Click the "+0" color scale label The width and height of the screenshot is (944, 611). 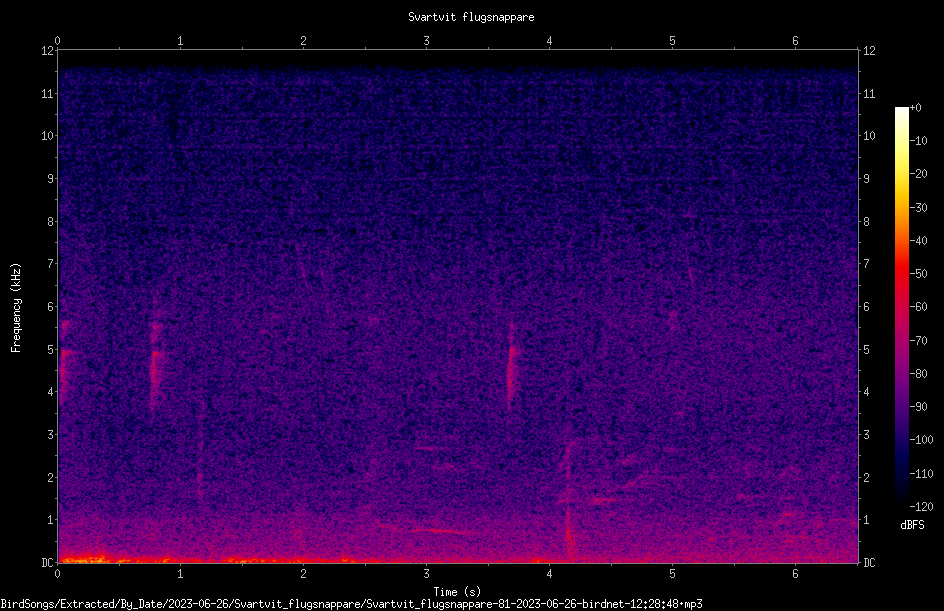click(915, 108)
